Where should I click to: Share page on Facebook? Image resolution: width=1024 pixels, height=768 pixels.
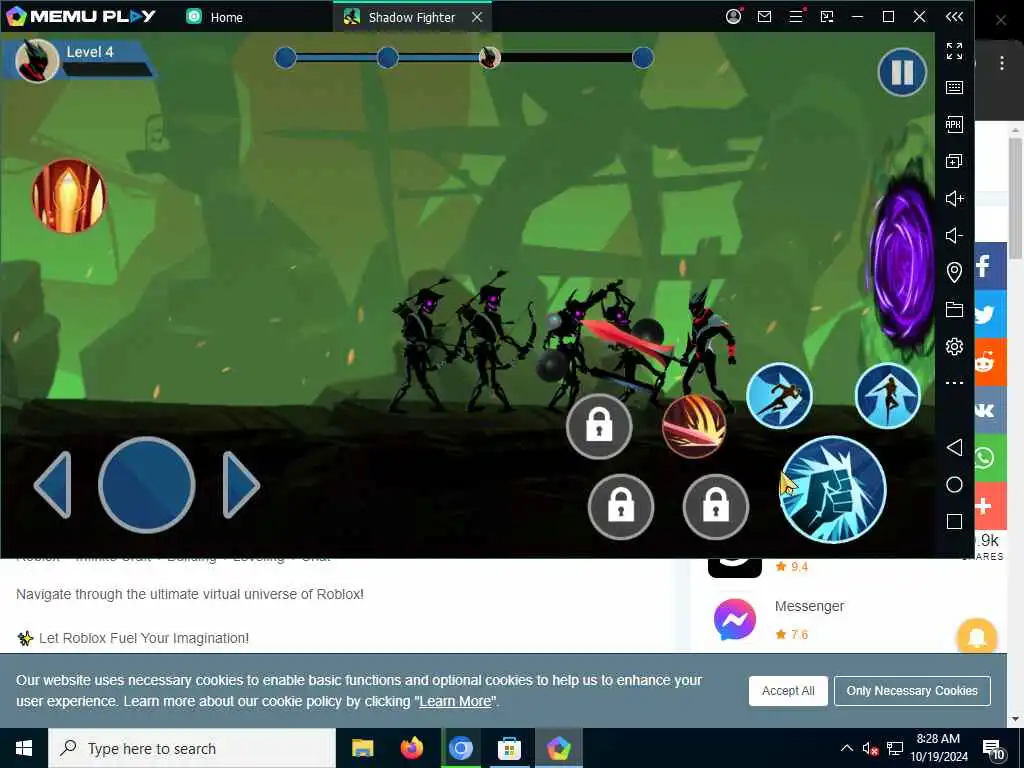coord(989,266)
